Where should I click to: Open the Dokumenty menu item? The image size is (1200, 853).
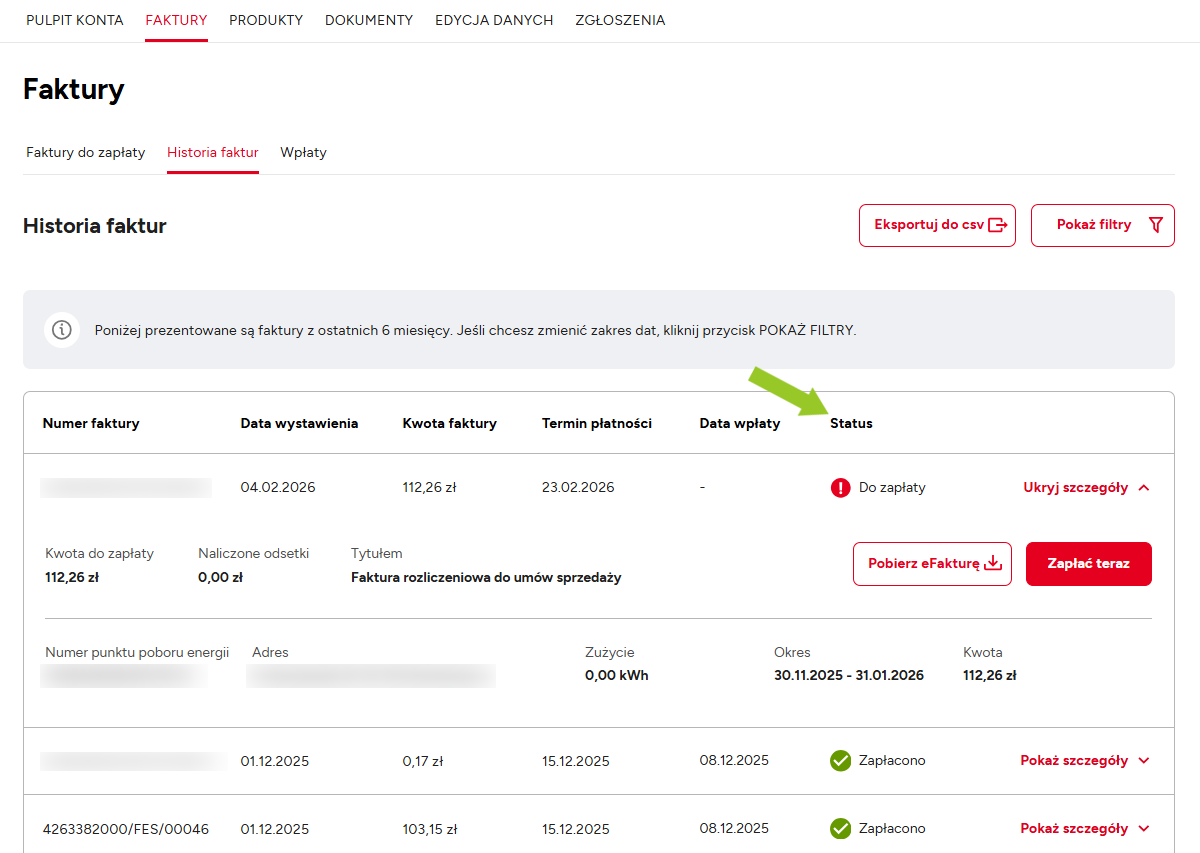pyautogui.click(x=369, y=20)
